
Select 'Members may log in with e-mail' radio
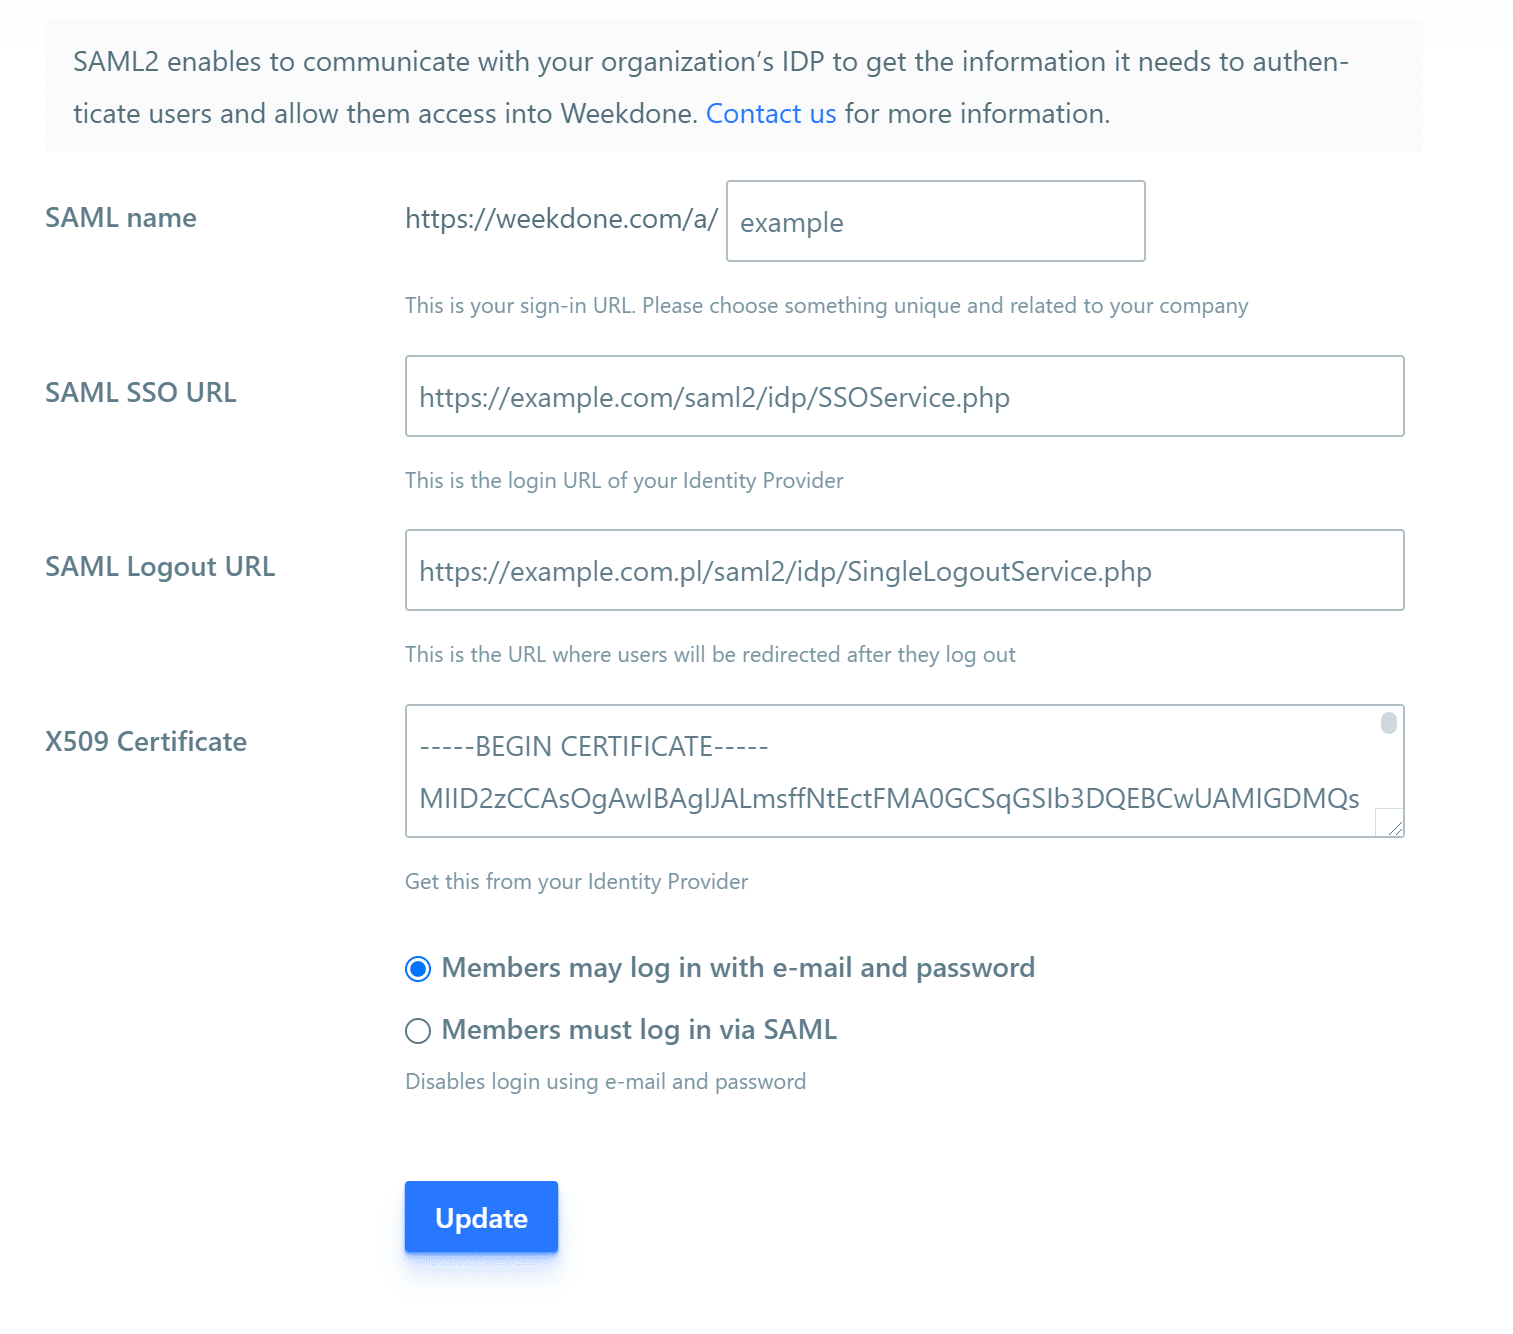(x=418, y=969)
